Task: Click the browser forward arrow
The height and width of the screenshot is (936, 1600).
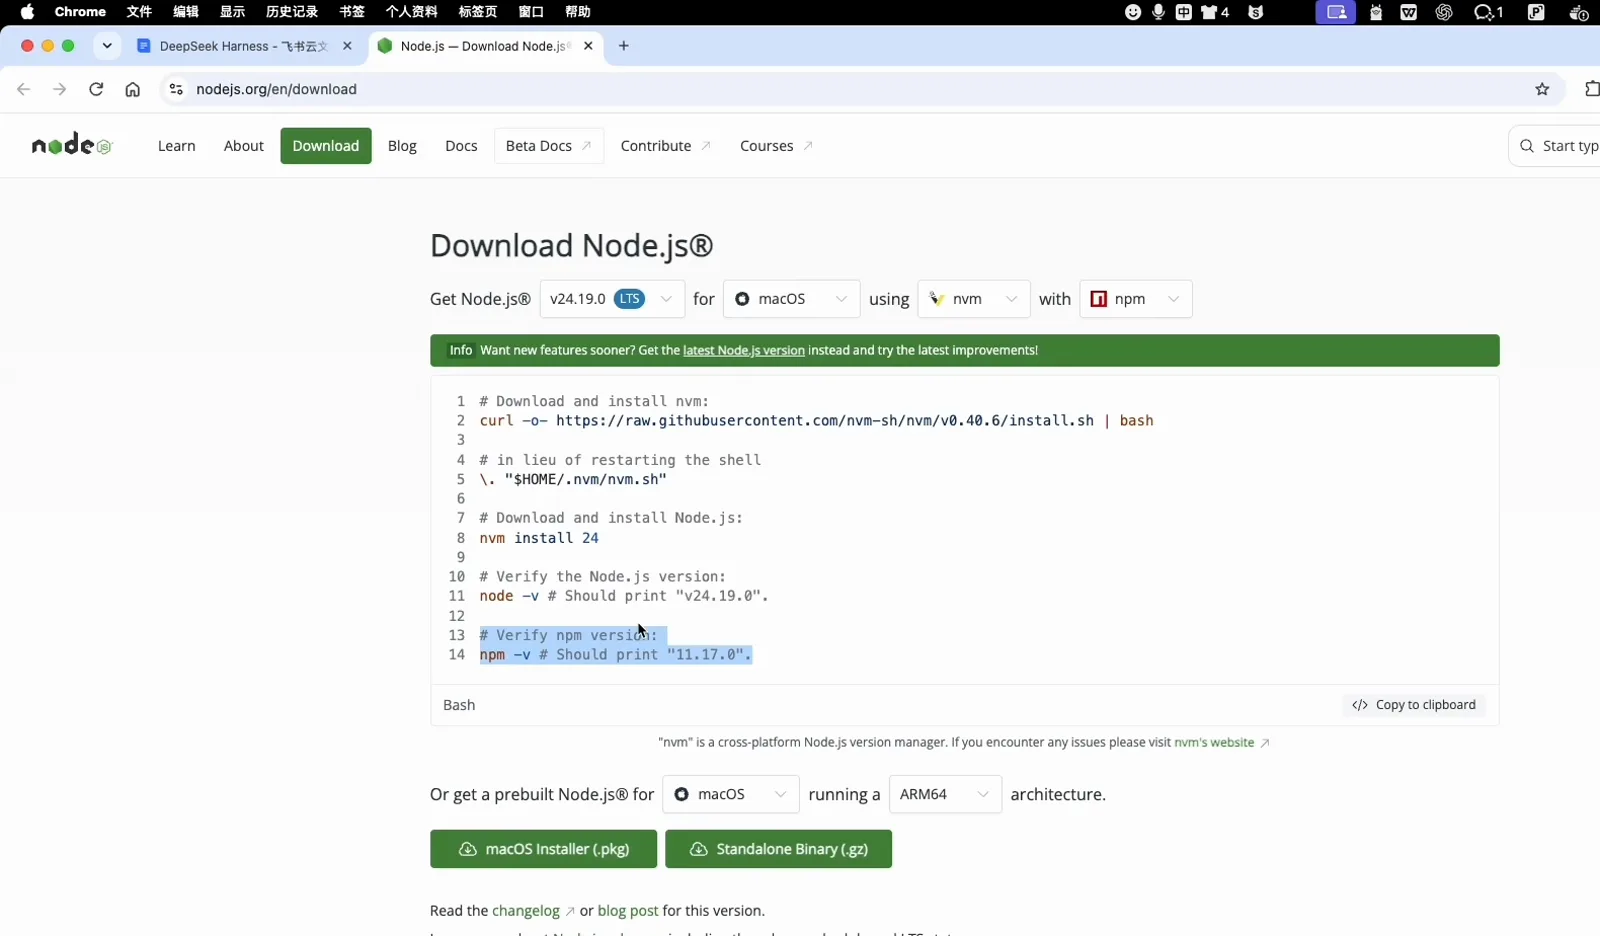Action: click(x=60, y=89)
